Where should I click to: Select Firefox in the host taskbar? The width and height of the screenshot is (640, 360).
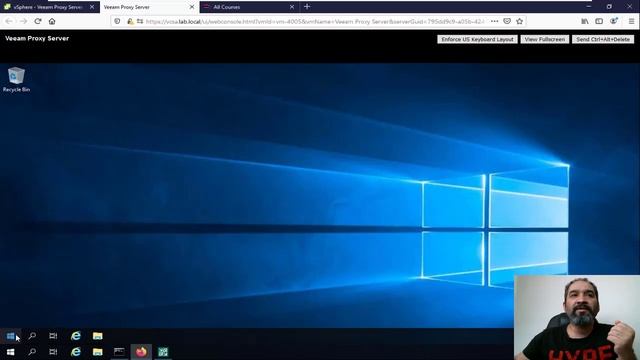point(141,352)
